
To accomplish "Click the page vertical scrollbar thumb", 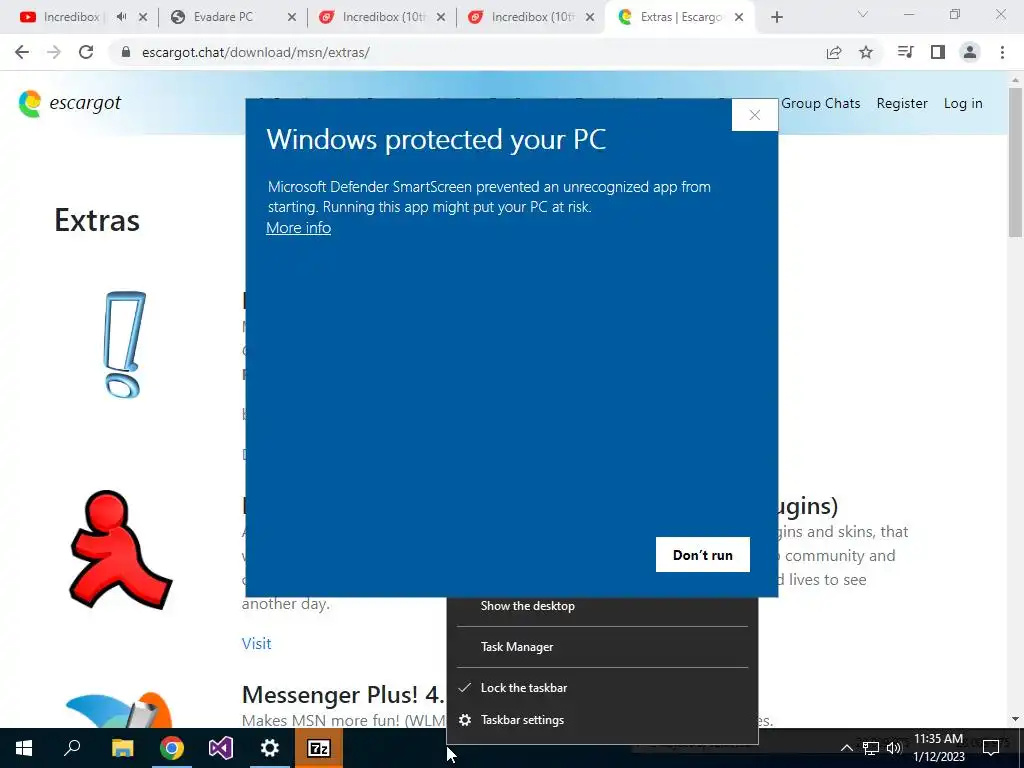I will pos(1015,162).
